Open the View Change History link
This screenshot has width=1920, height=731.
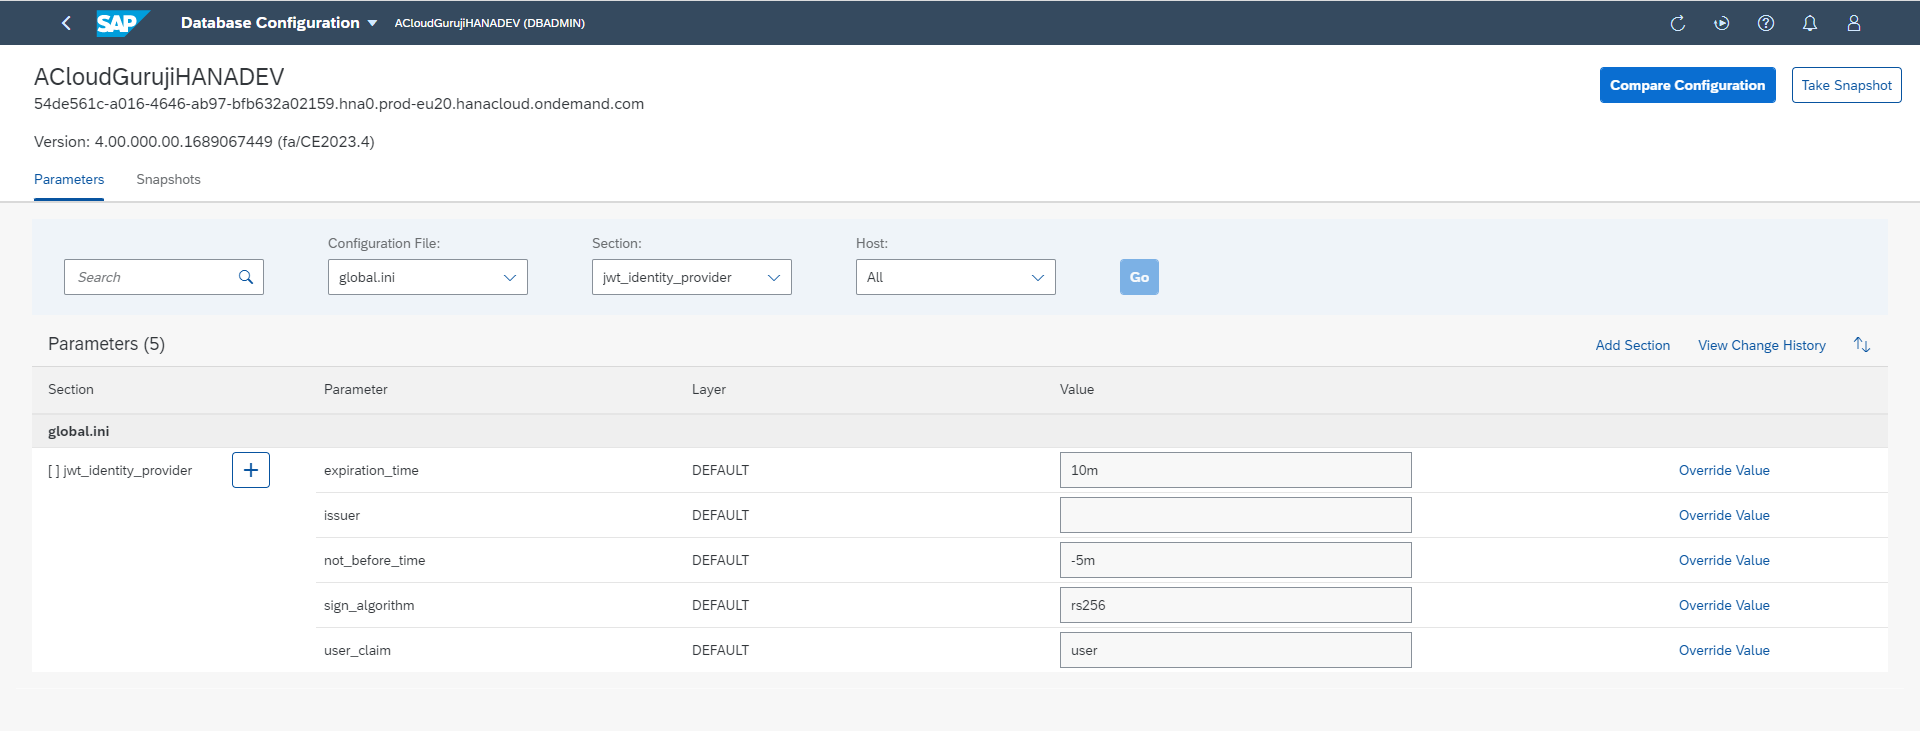coord(1761,345)
